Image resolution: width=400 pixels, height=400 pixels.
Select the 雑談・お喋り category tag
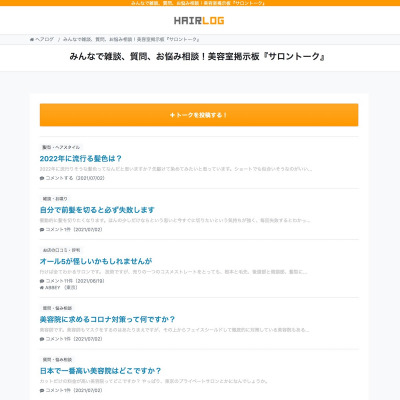(x=55, y=199)
